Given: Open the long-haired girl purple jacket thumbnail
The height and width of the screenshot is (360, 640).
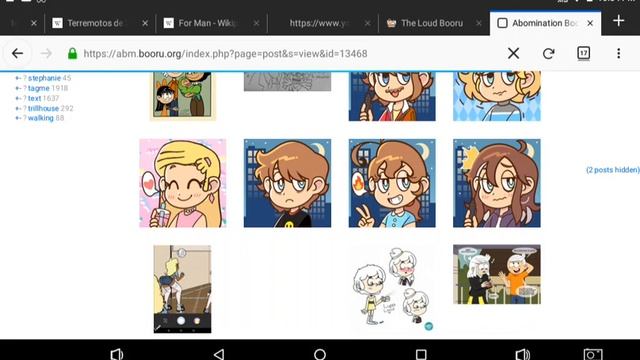Looking at the screenshot, I should point(497,183).
